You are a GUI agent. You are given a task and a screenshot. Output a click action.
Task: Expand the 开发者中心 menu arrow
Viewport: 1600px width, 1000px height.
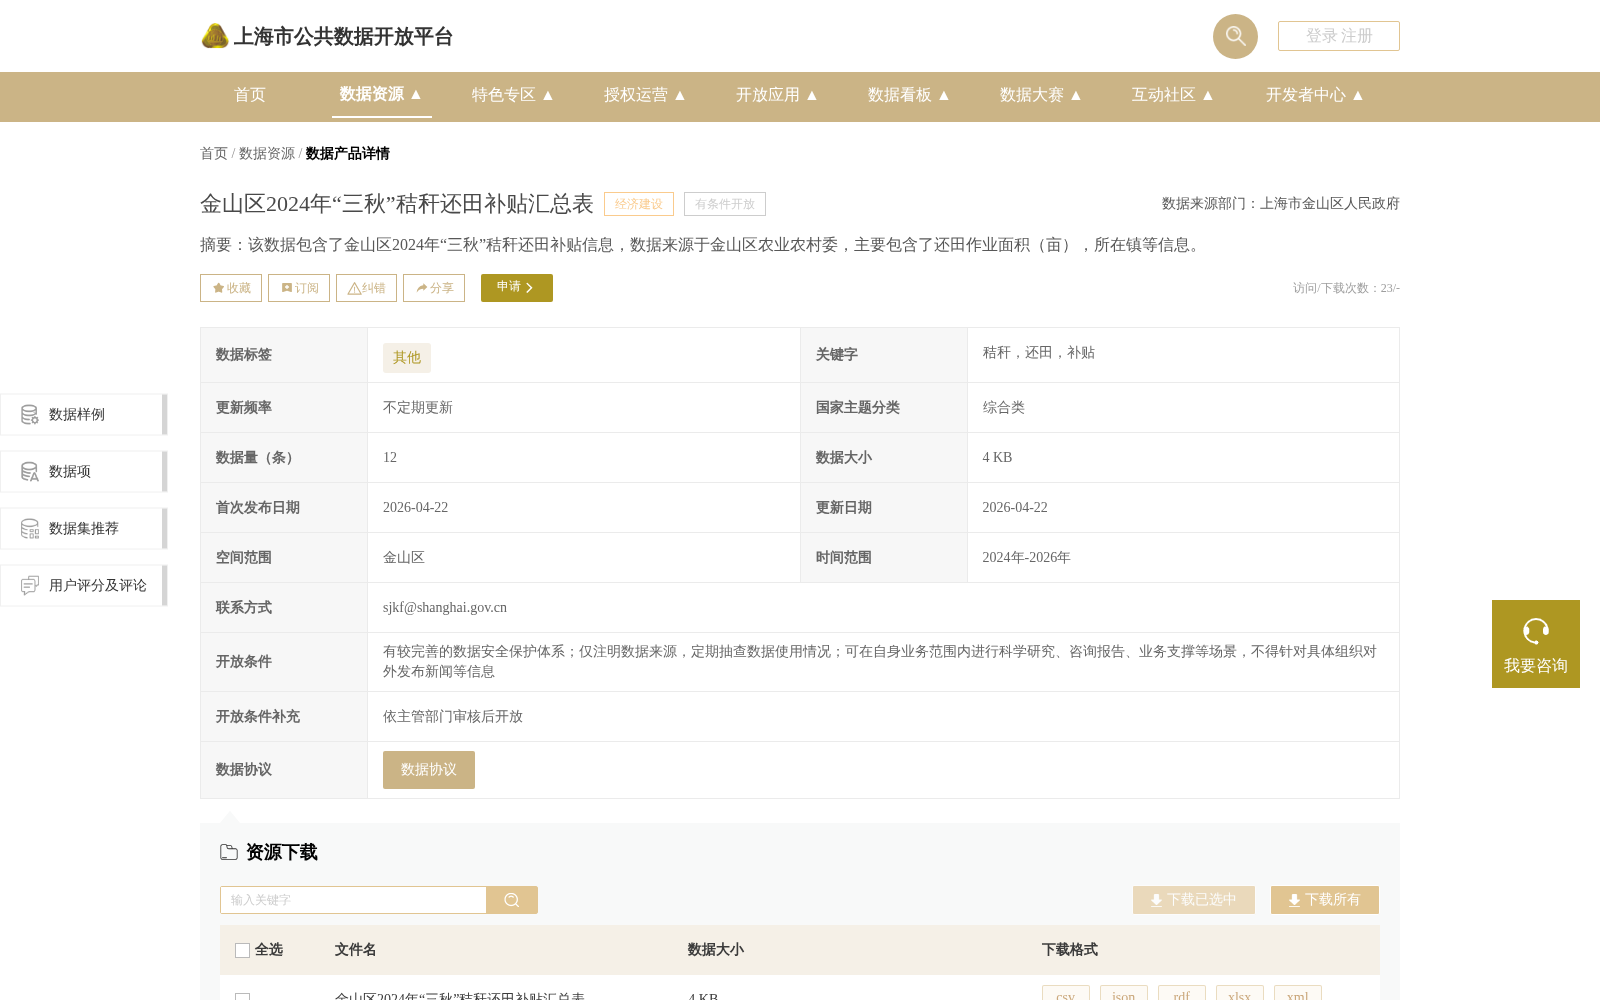(1358, 95)
